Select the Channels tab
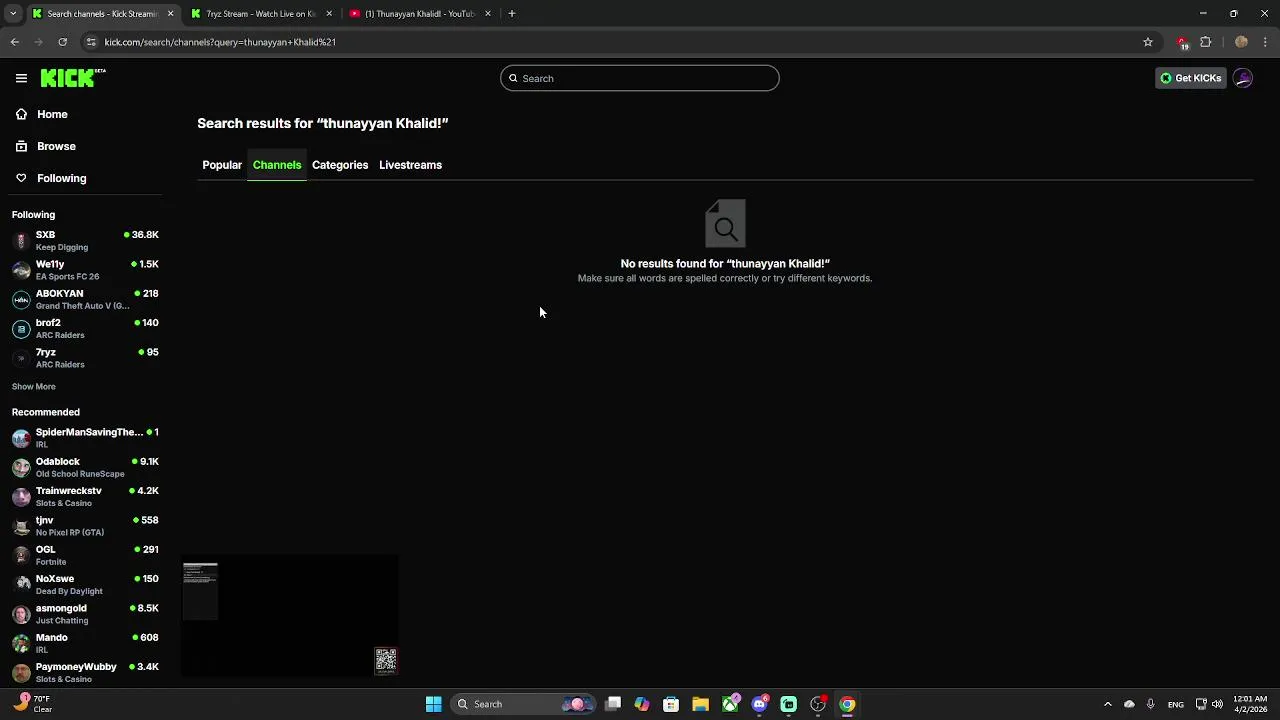The width and height of the screenshot is (1280, 720). tap(277, 165)
